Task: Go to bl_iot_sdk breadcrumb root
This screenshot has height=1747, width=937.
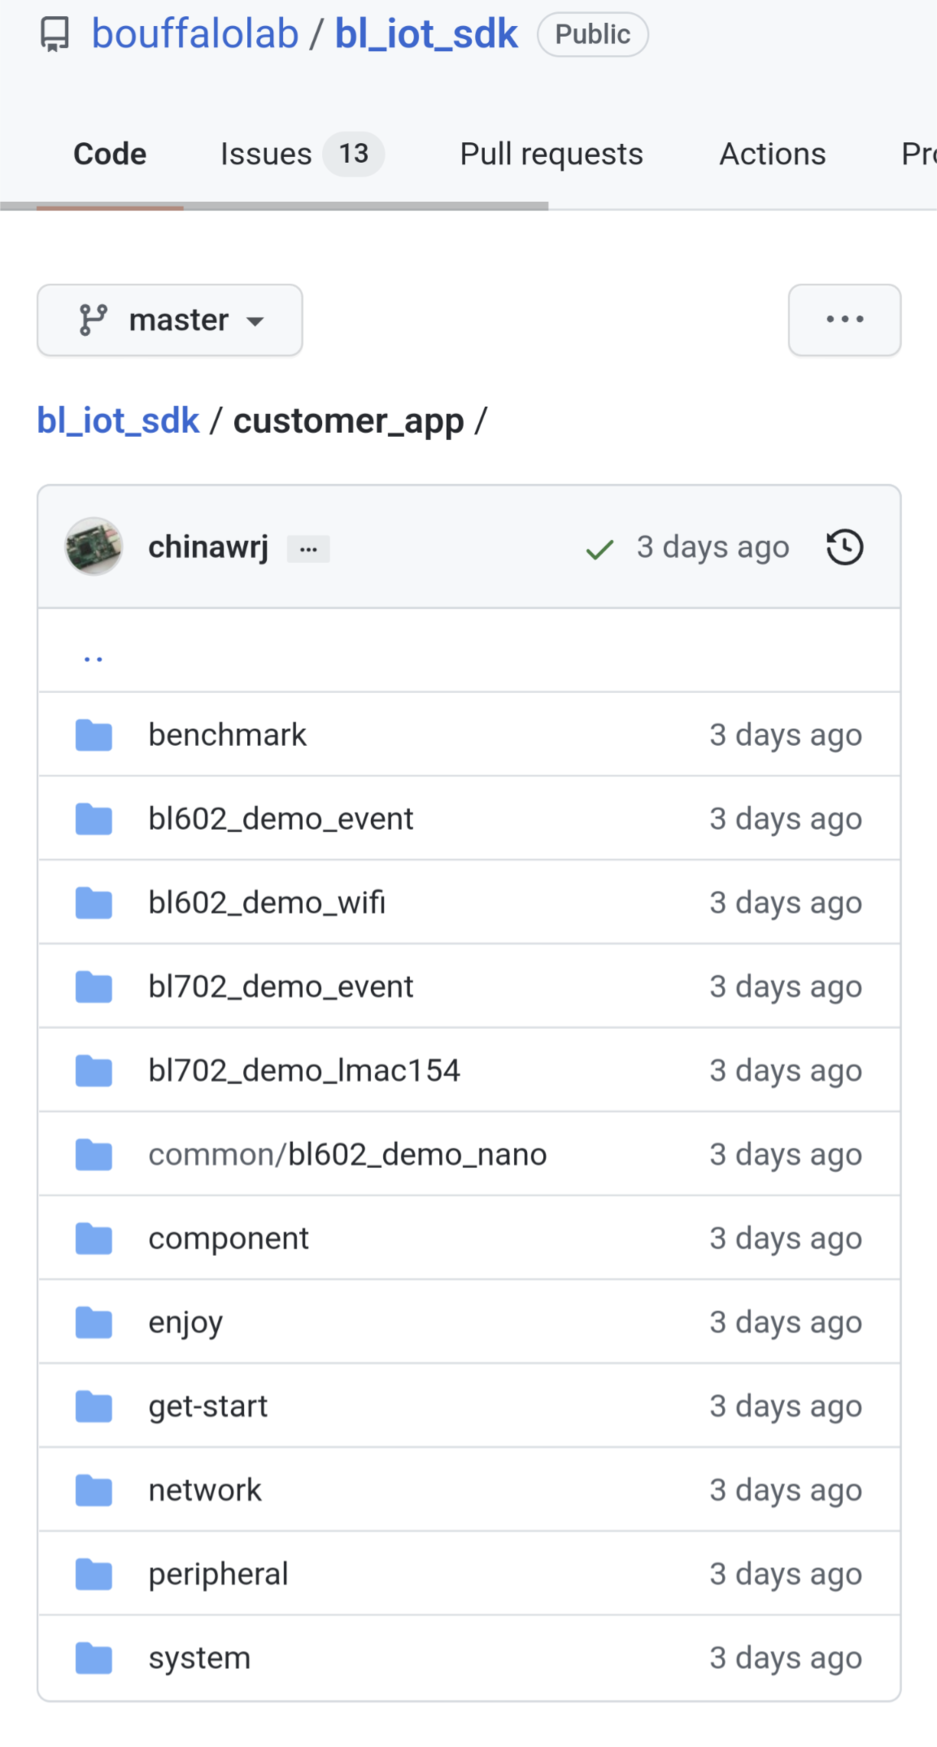Action: [118, 421]
